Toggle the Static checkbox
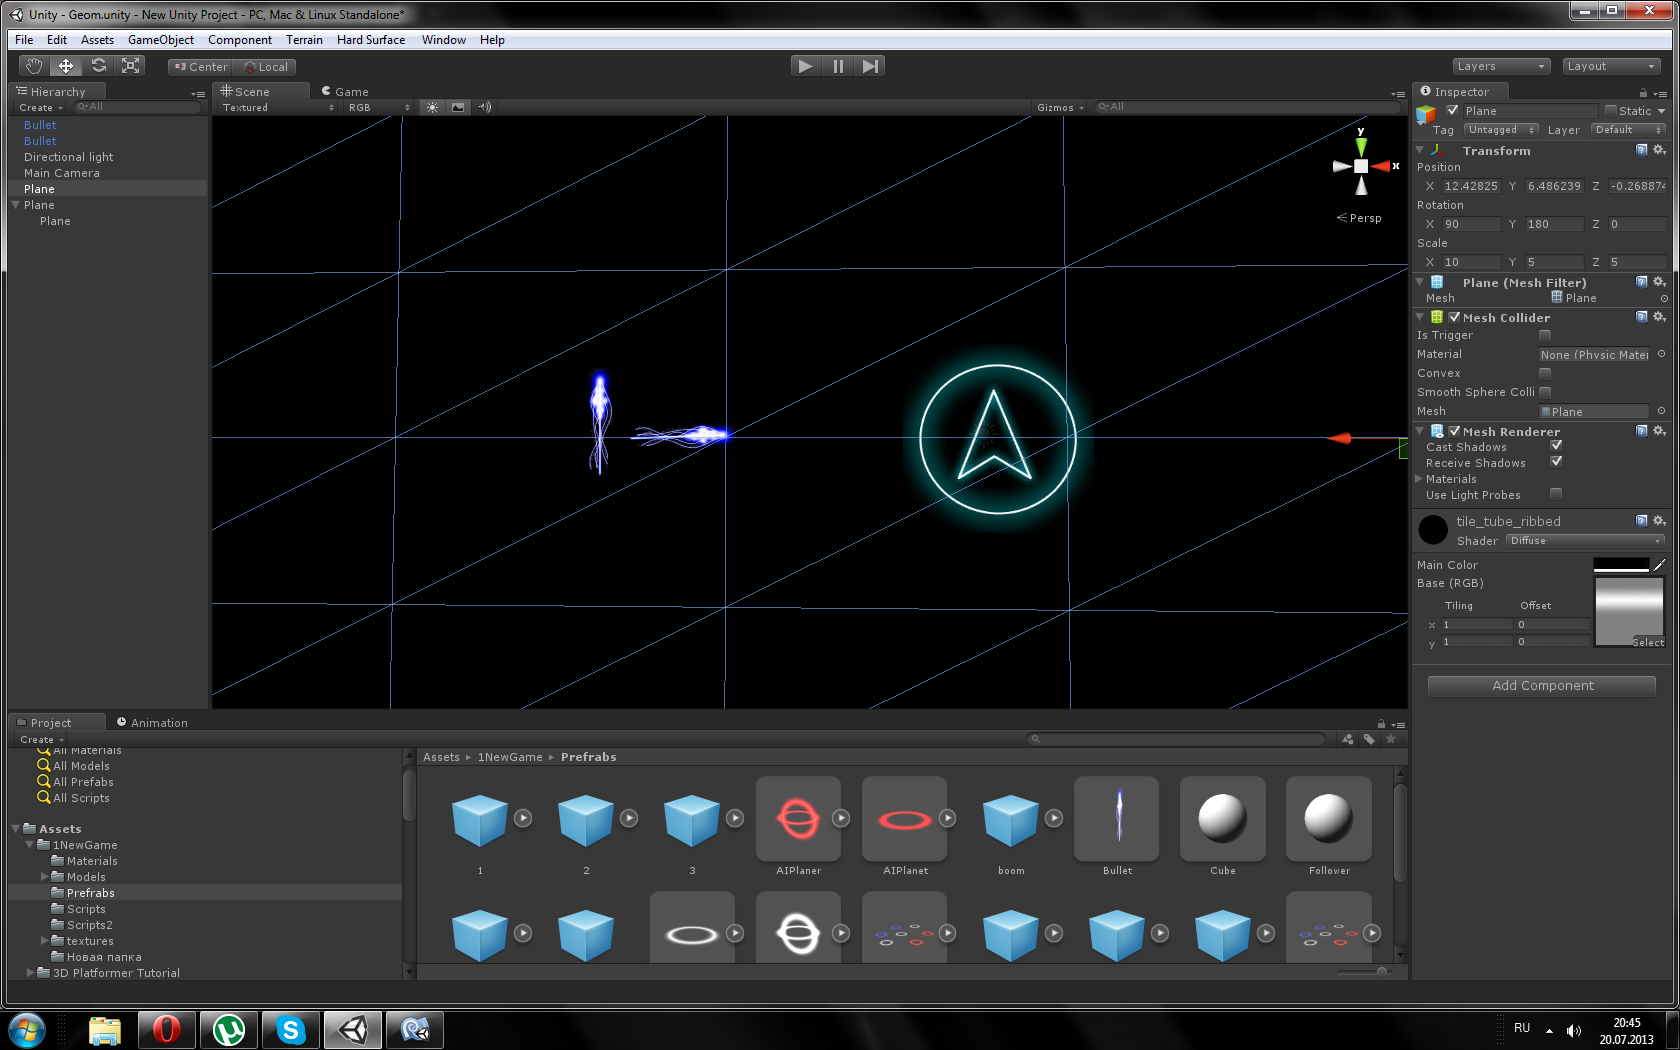This screenshot has width=1680, height=1050. pyautogui.click(x=1610, y=111)
